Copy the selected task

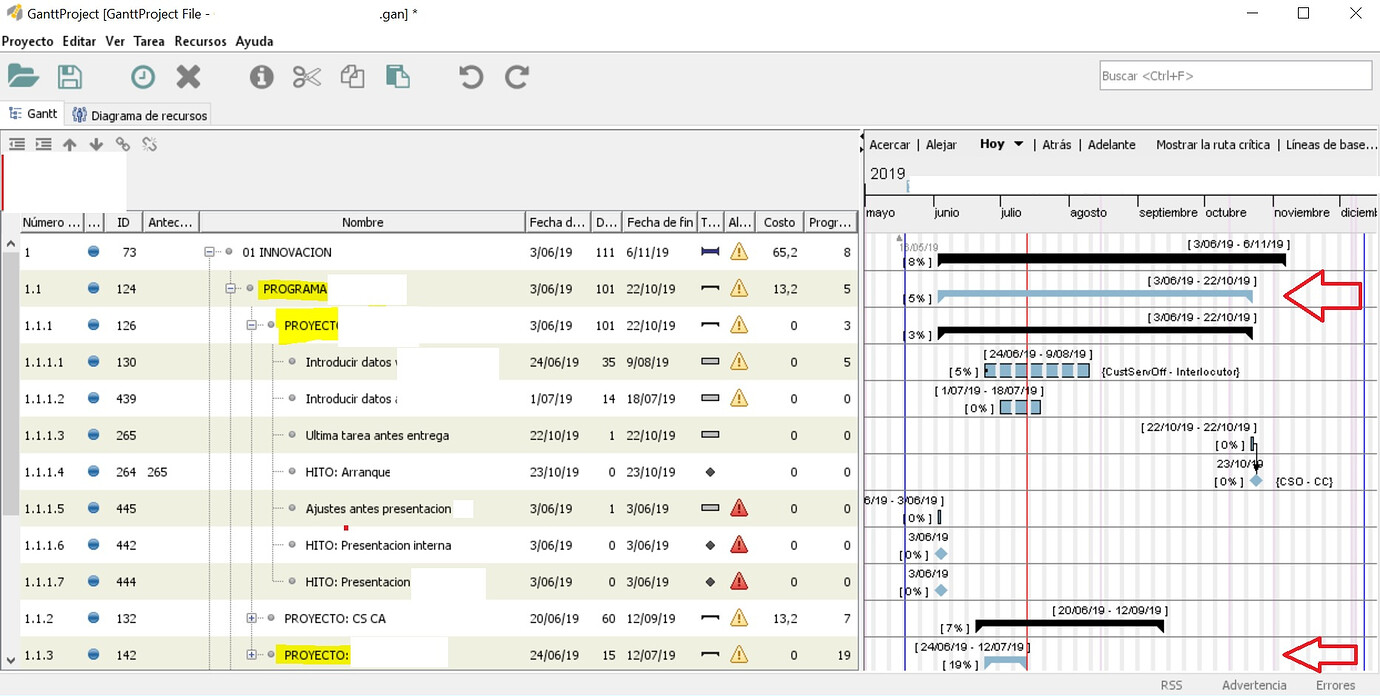pyautogui.click(x=352, y=76)
